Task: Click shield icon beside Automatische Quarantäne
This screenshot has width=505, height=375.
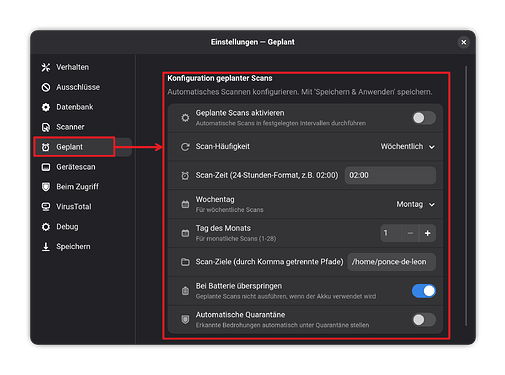Action: [185, 320]
